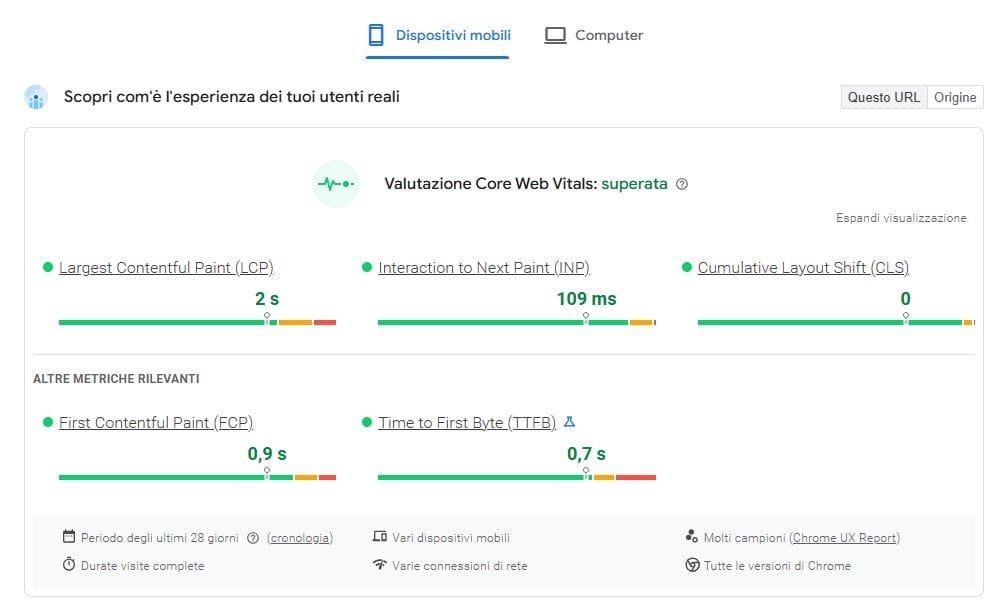Image resolution: width=998 pixels, height=610 pixels.
Task: Click the computer monitor icon near Computer tab
Action: [554, 35]
